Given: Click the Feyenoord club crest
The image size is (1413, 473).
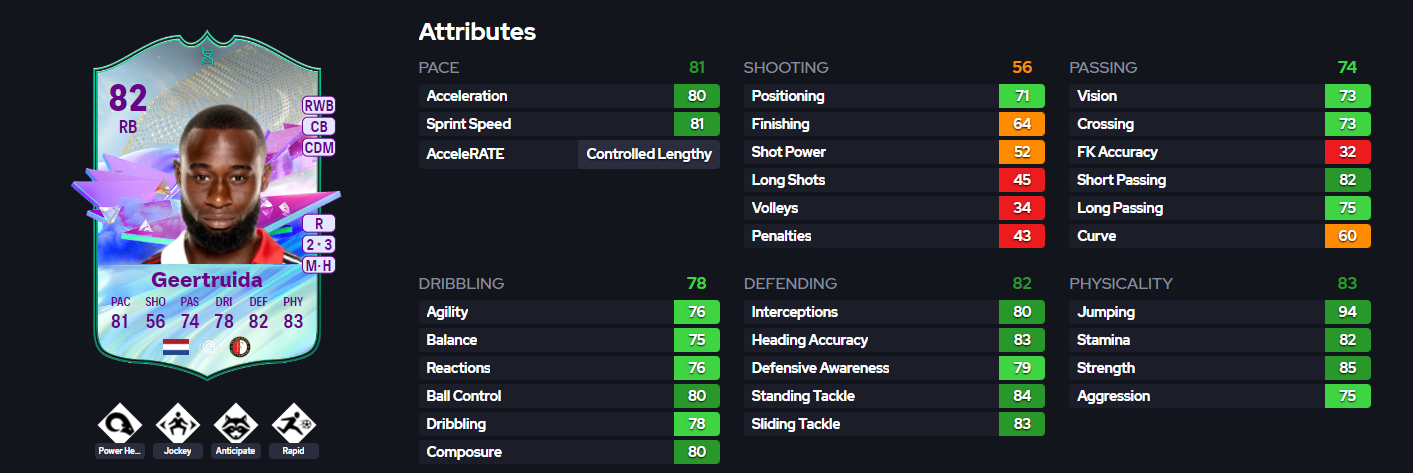Looking at the screenshot, I should 239,347.
